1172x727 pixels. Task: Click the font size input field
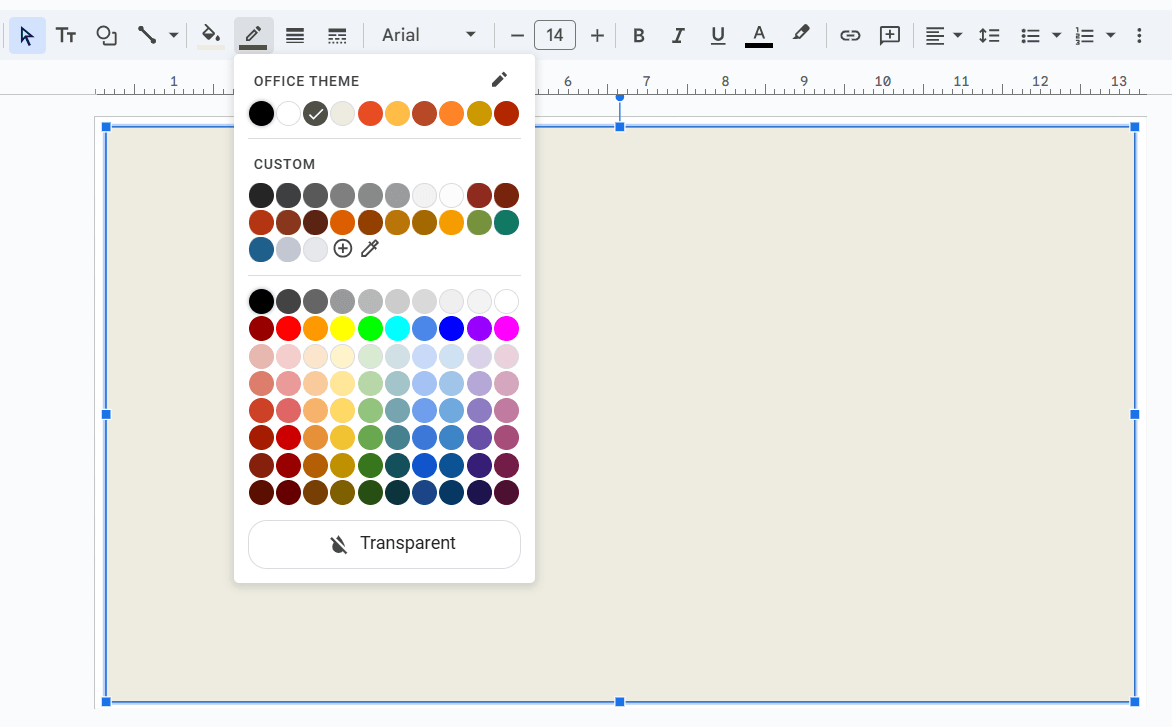point(555,35)
